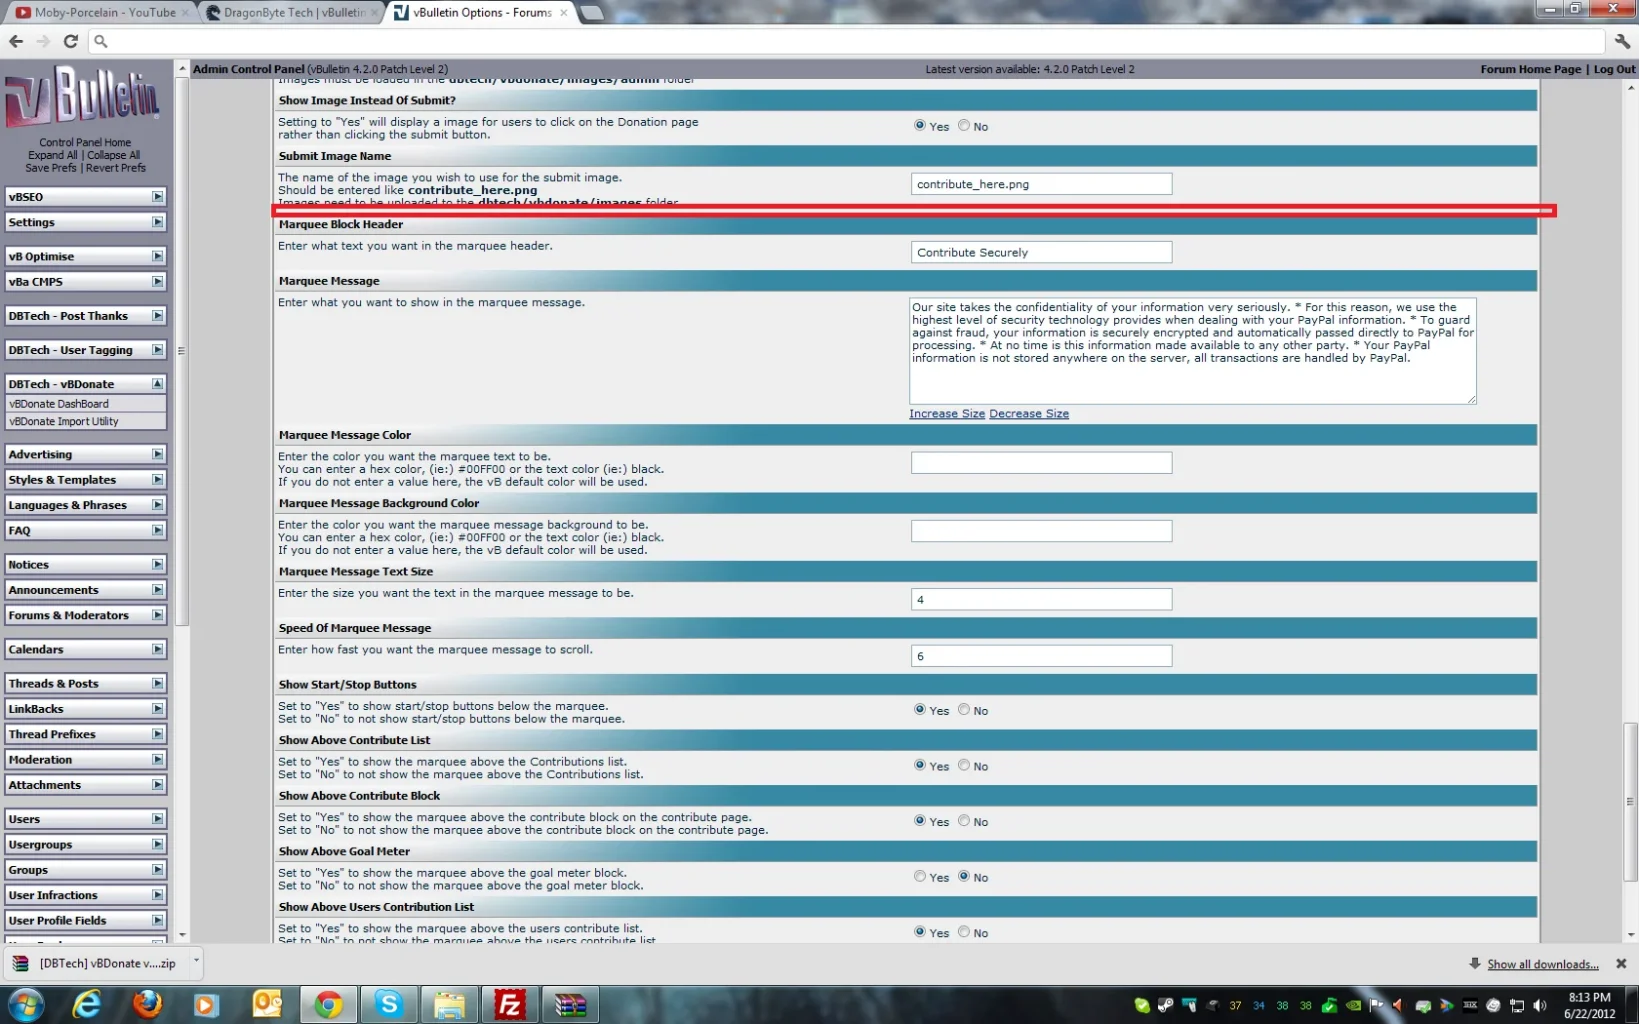This screenshot has width=1639, height=1024.
Task: Open the Advertising menu section
Action: (x=85, y=454)
